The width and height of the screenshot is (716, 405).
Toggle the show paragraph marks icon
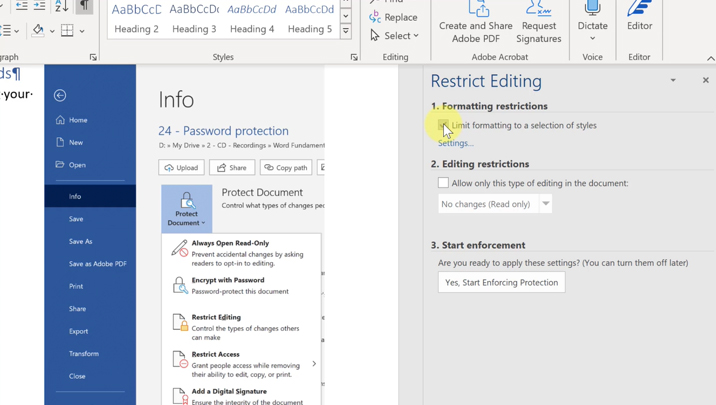pos(84,6)
